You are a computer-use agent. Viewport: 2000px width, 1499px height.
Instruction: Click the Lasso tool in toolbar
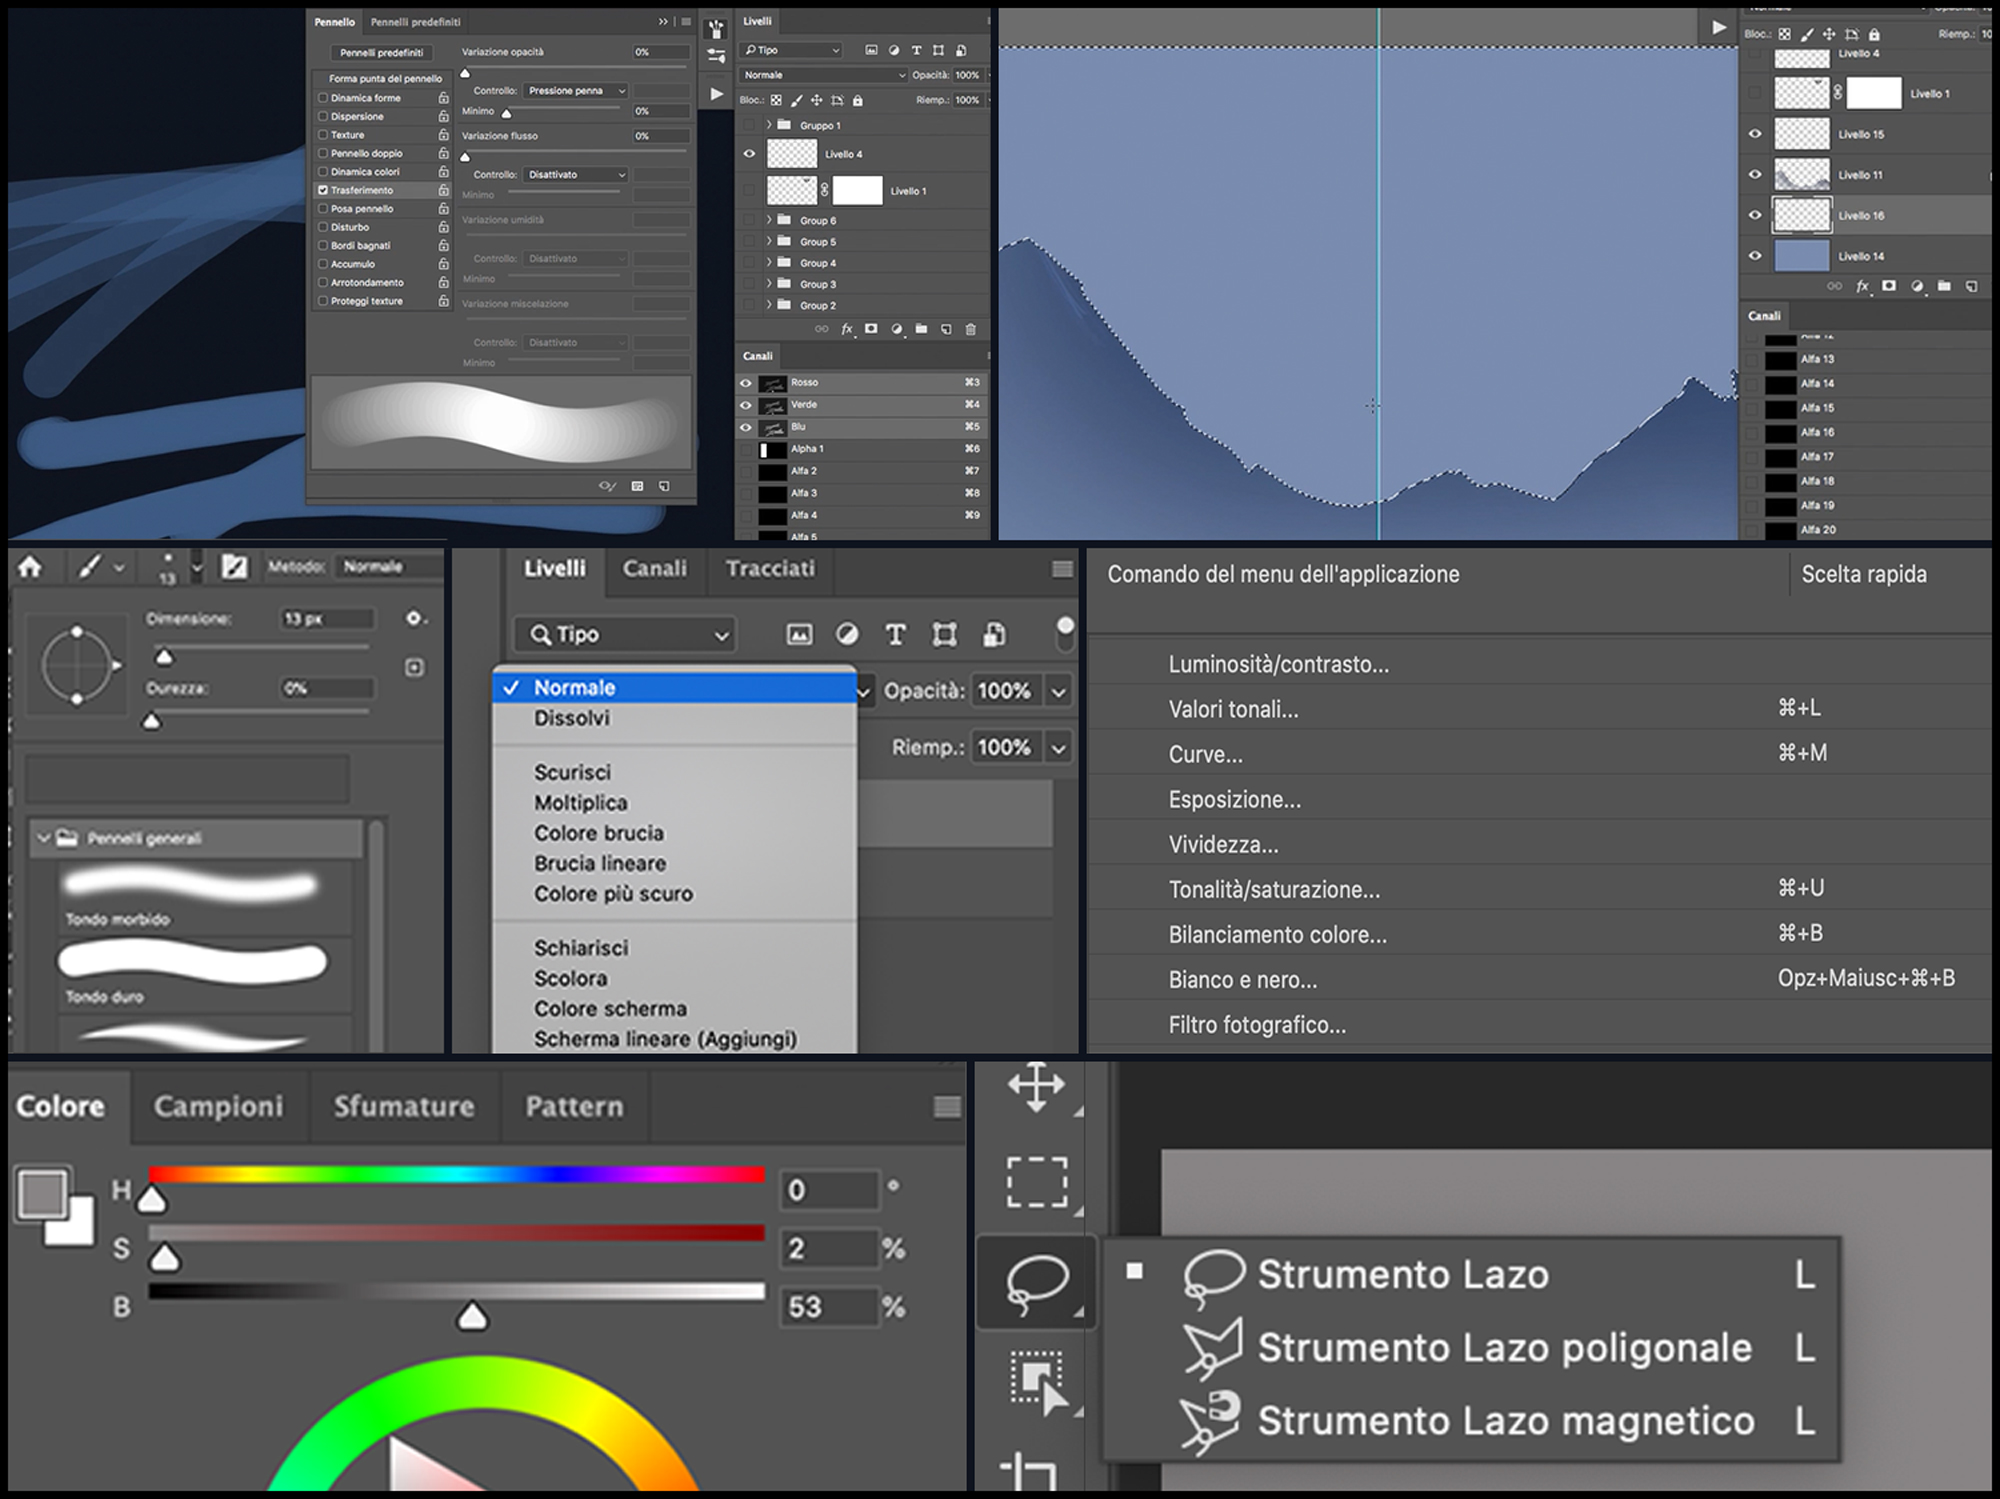[x=1036, y=1283]
